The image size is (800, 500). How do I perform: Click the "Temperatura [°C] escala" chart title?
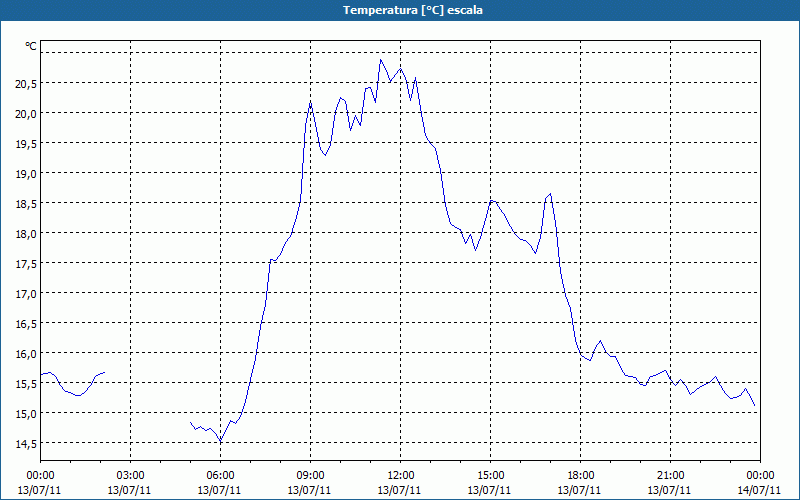pos(413,10)
